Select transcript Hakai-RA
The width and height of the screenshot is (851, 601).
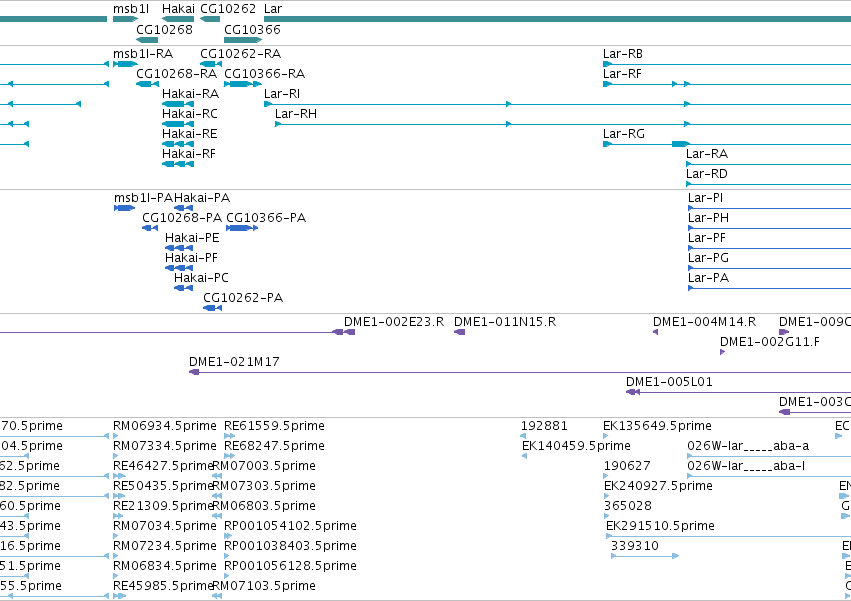[190, 94]
